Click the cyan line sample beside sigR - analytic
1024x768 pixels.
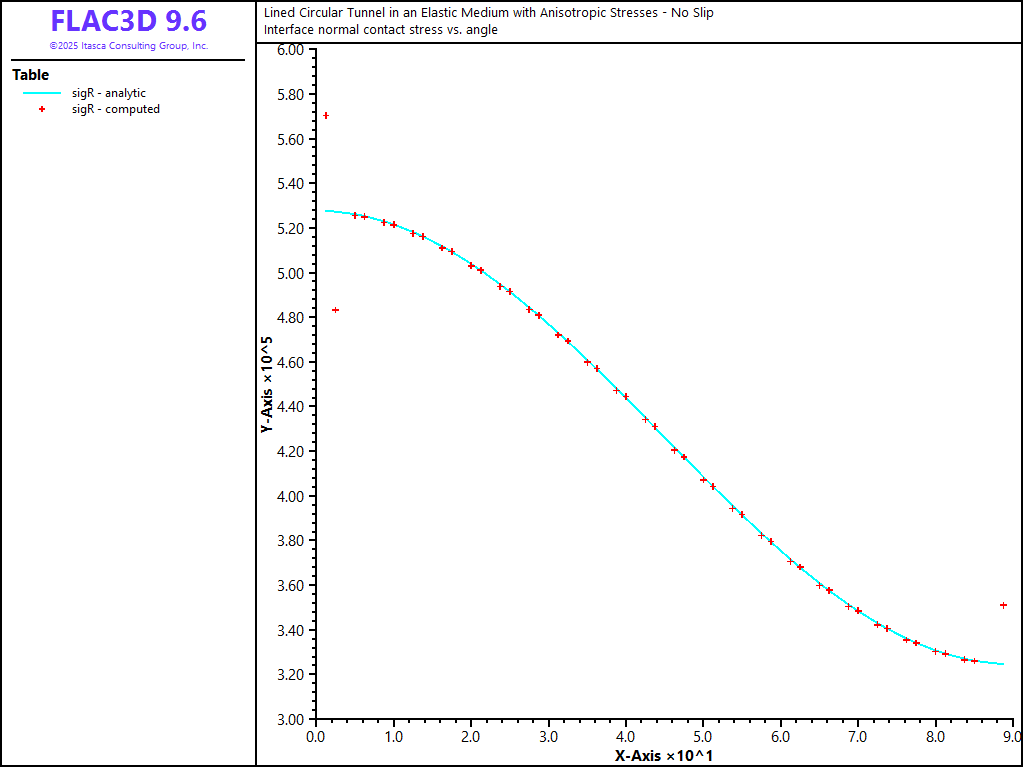[42, 93]
